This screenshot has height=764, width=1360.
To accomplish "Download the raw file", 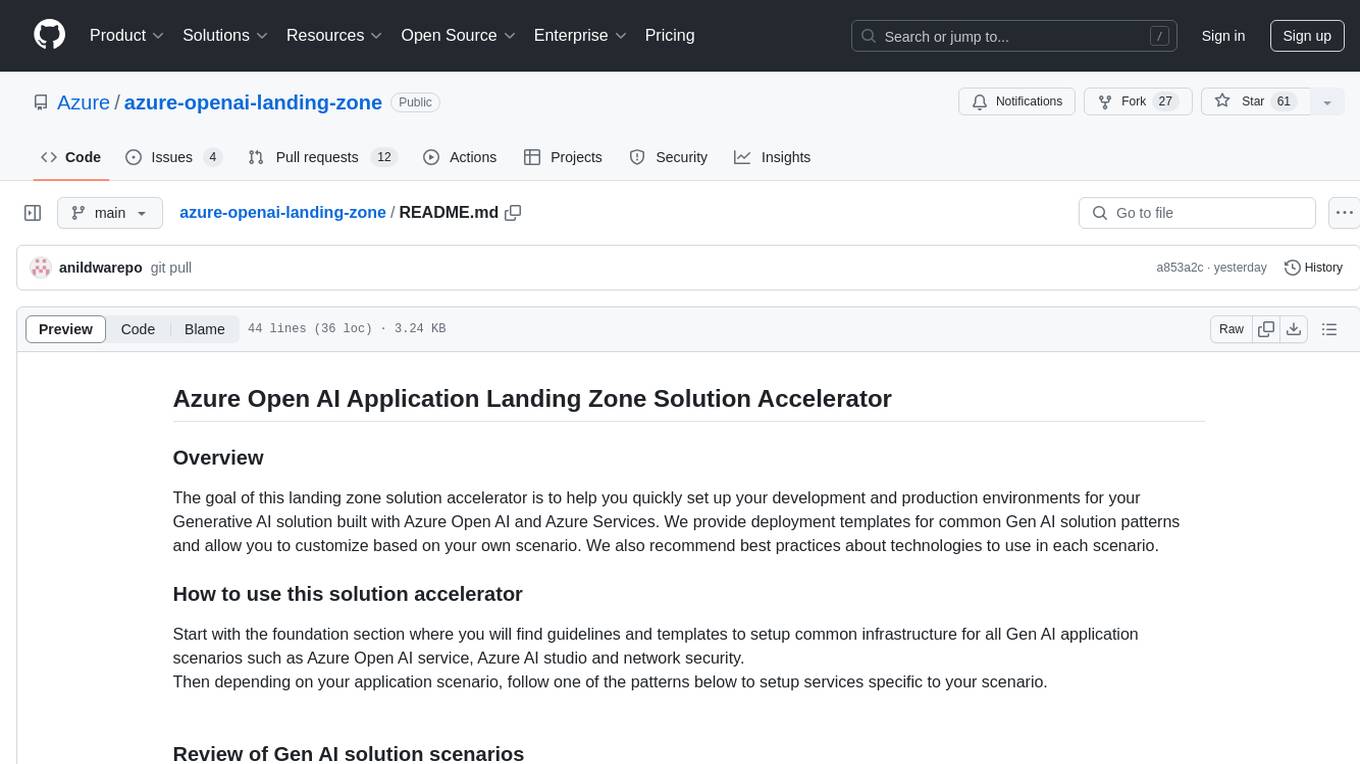I will tap(1294, 329).
